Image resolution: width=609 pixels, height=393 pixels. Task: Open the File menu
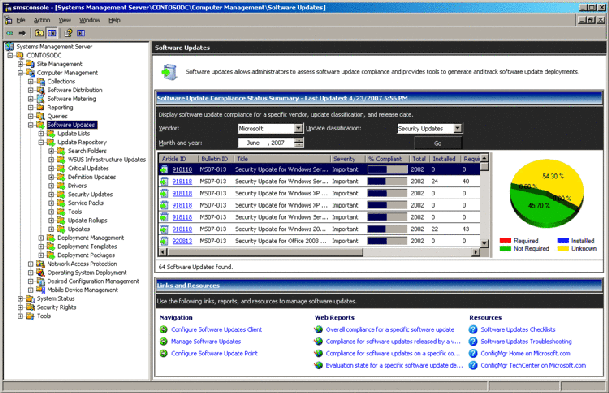click(x=21, y=20)
